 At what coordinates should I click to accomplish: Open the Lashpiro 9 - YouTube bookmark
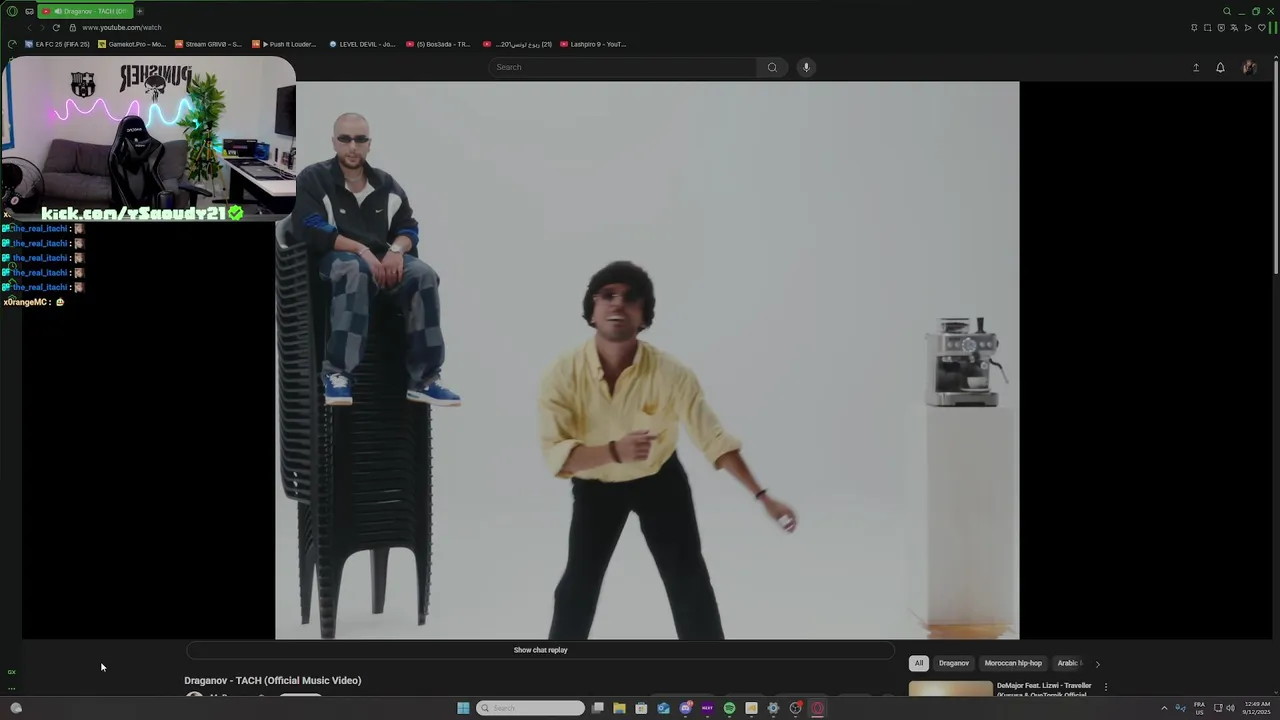(x=593, y=44)
